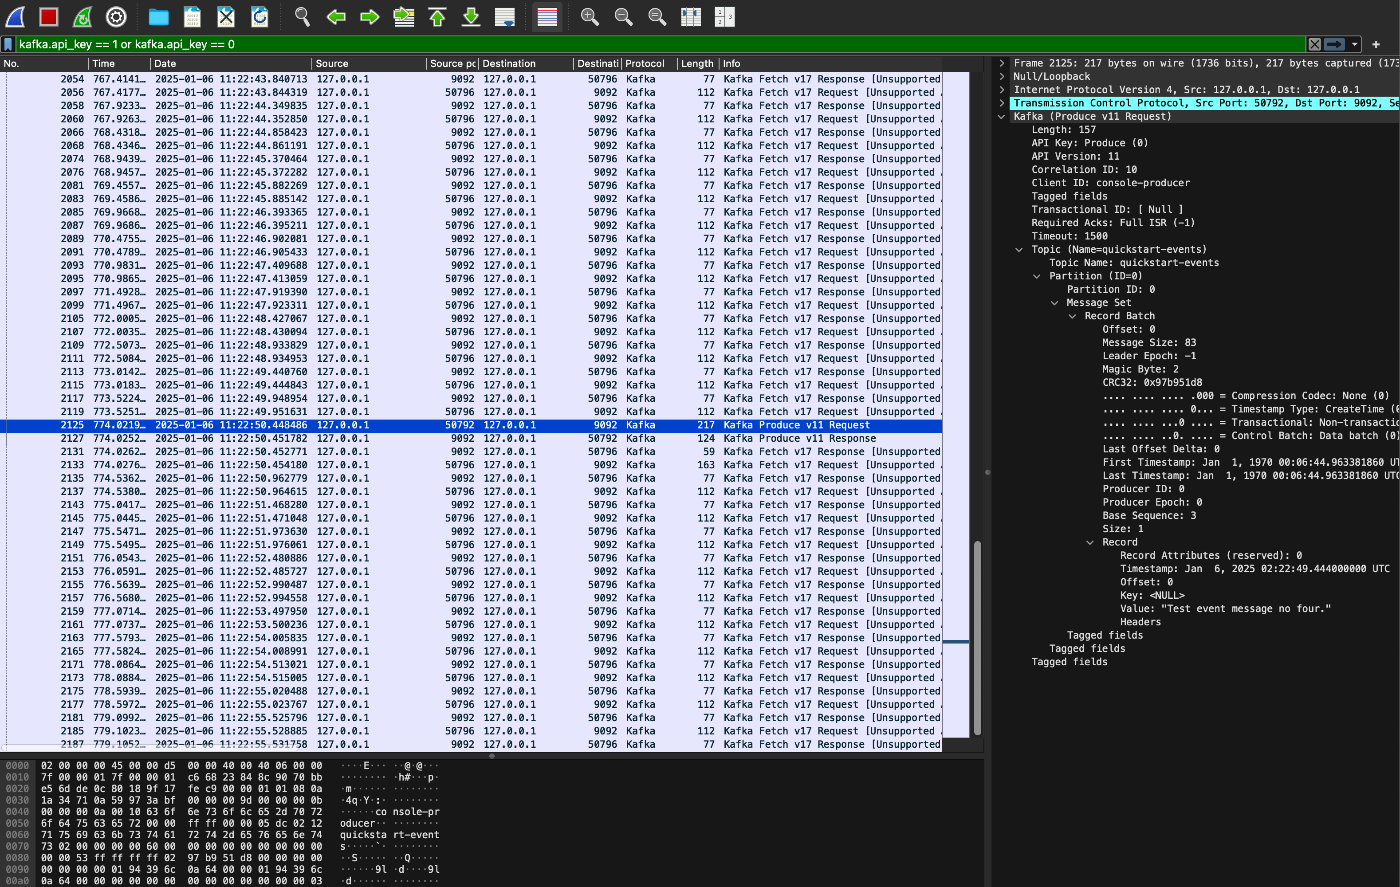Viewport: 1400px width, 887px height.
Task: Add a display filter button with plus
Action: 1376,44
